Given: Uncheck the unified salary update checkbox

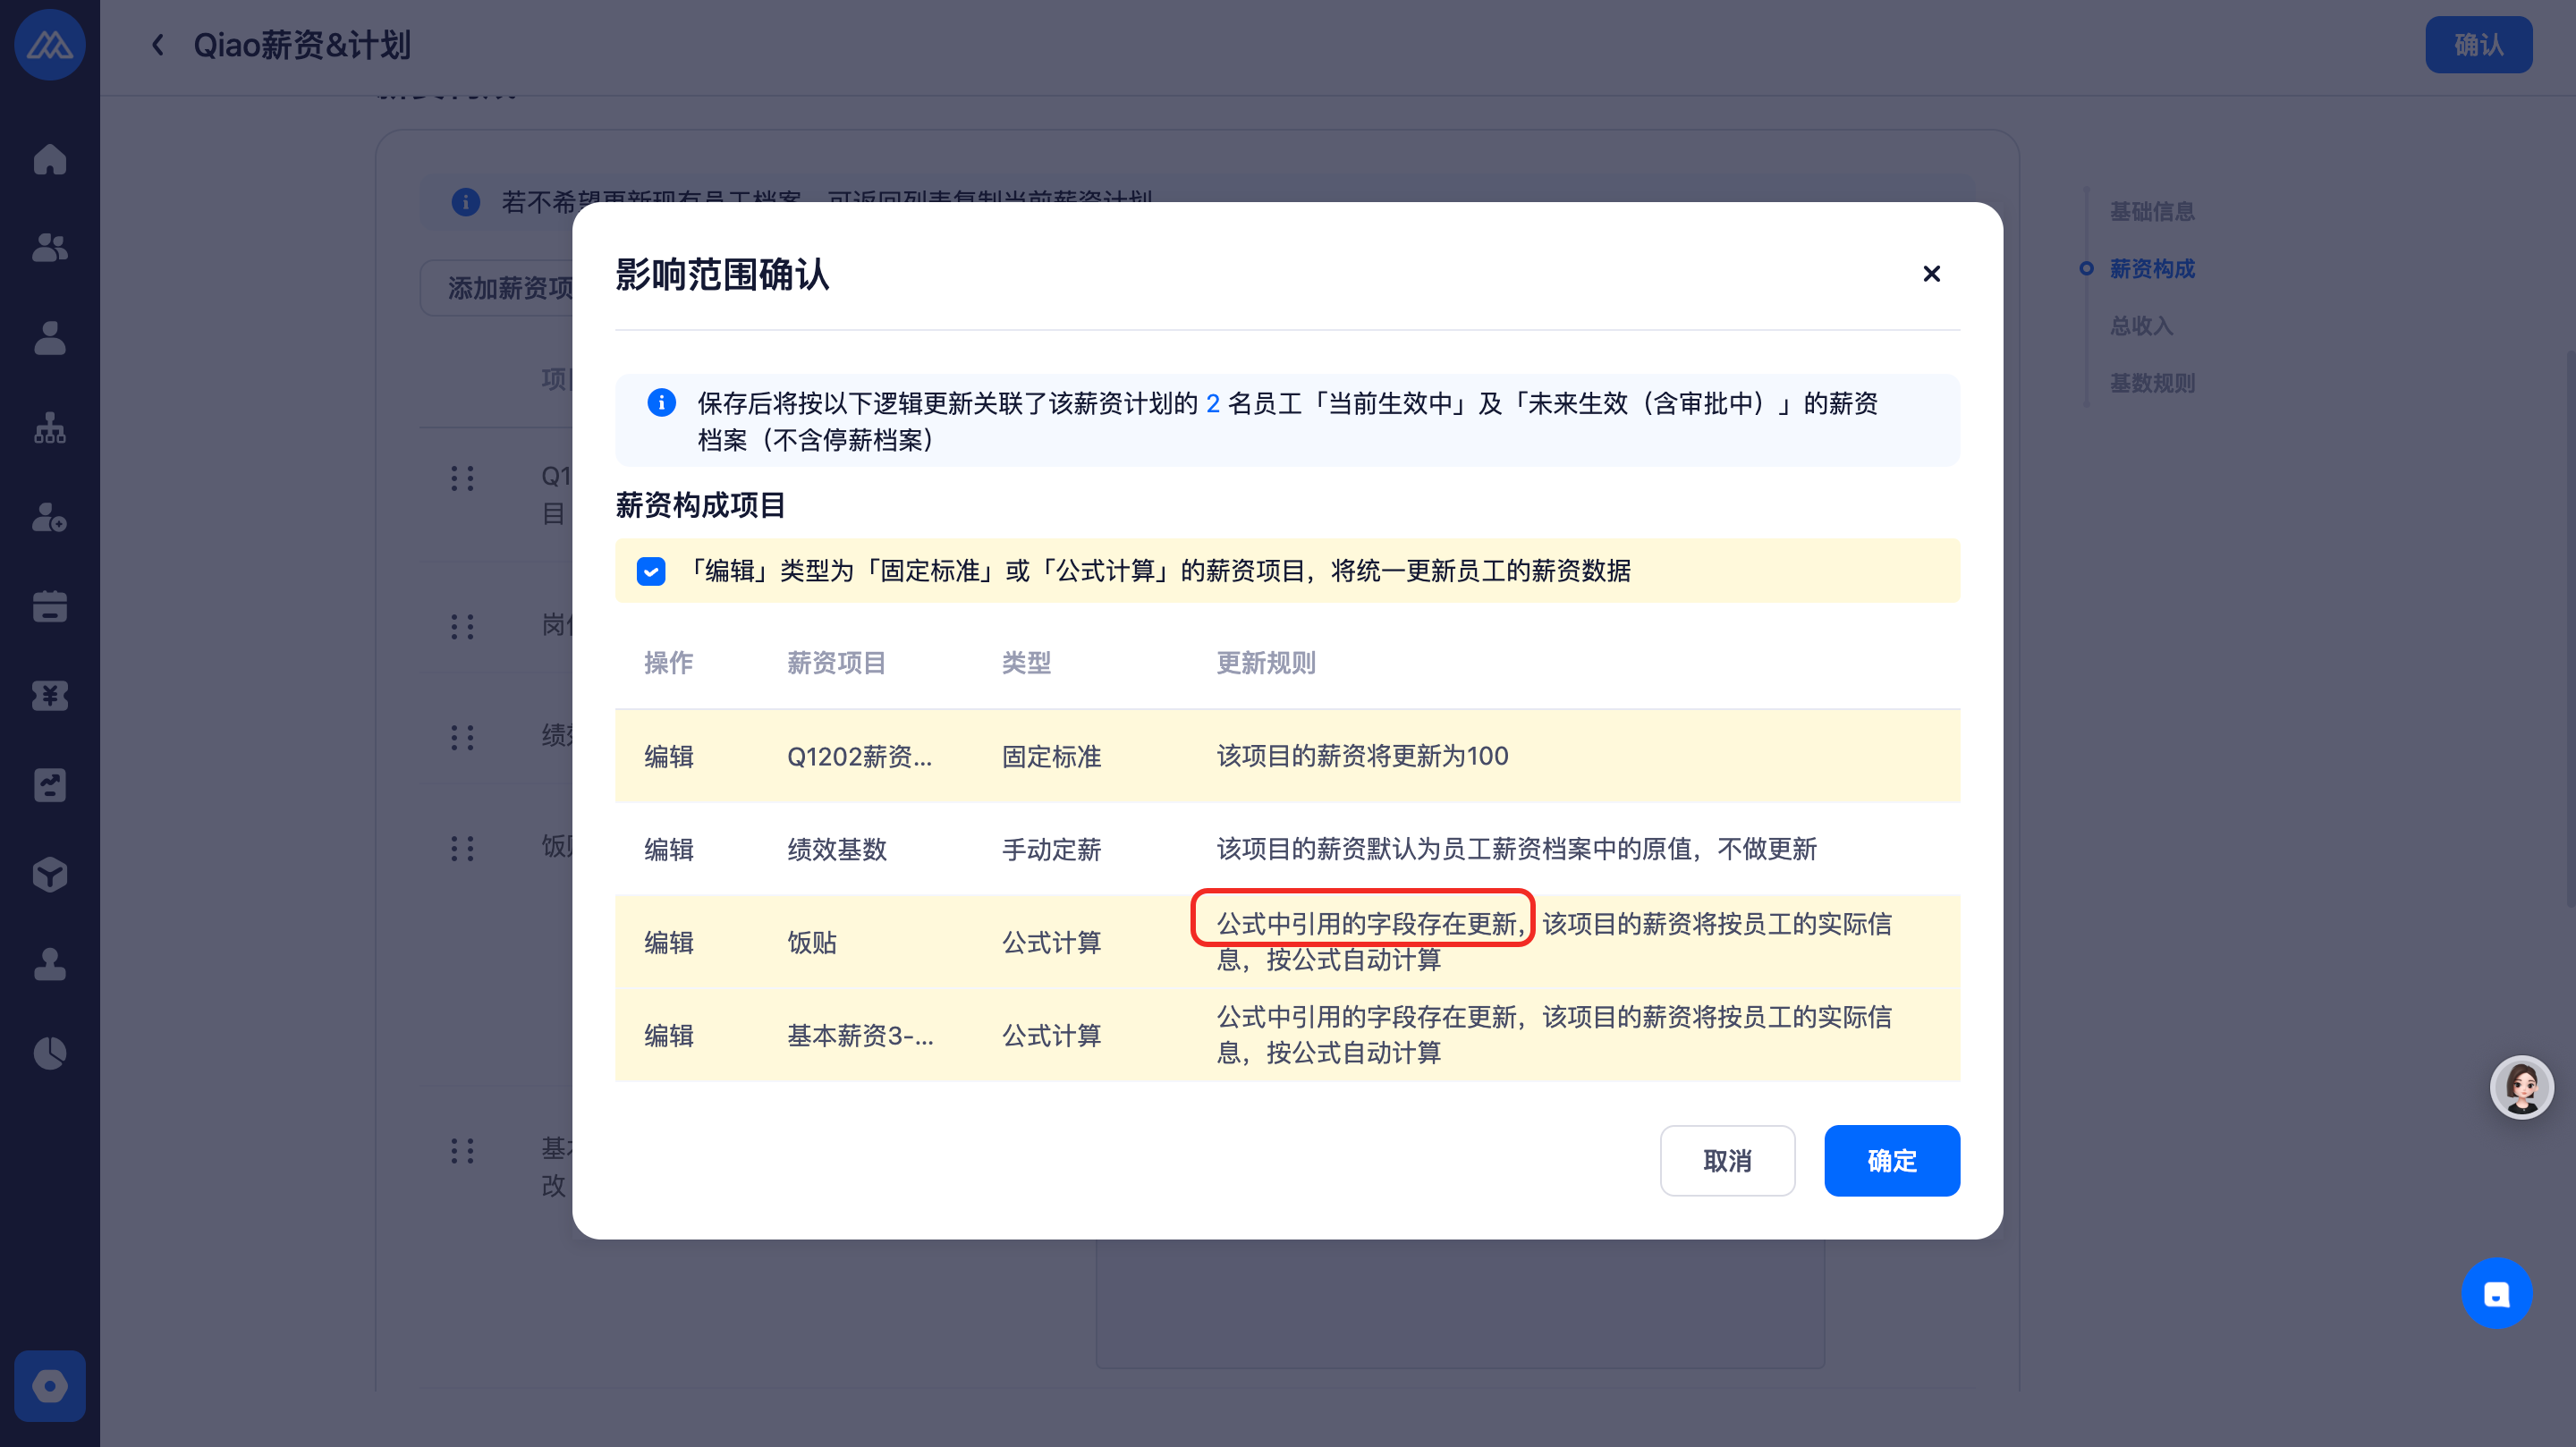Looking at the screenshot, I should tap(651, 571).
